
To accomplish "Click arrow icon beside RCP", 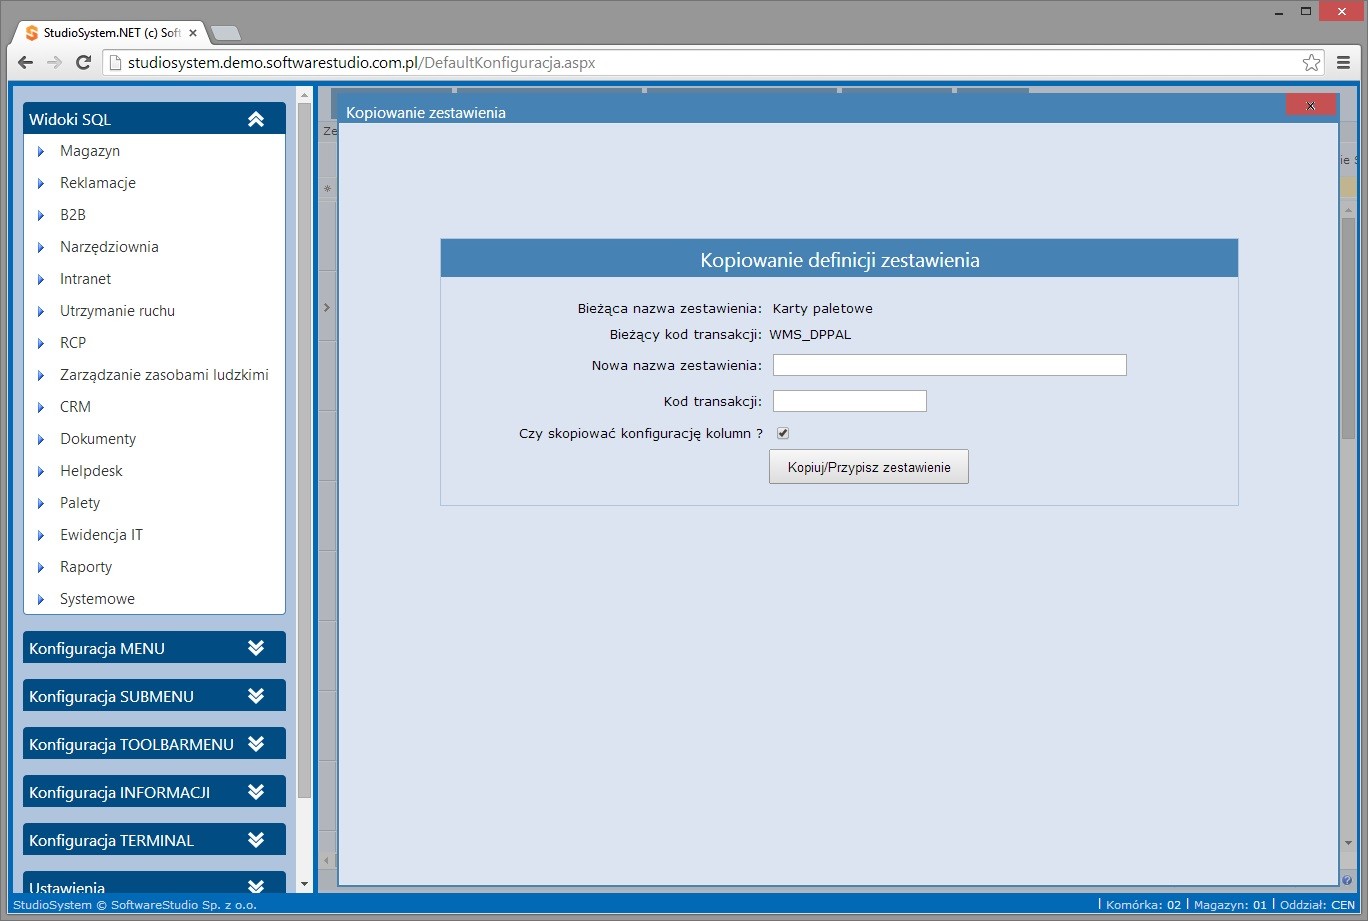I will point(41,343).
